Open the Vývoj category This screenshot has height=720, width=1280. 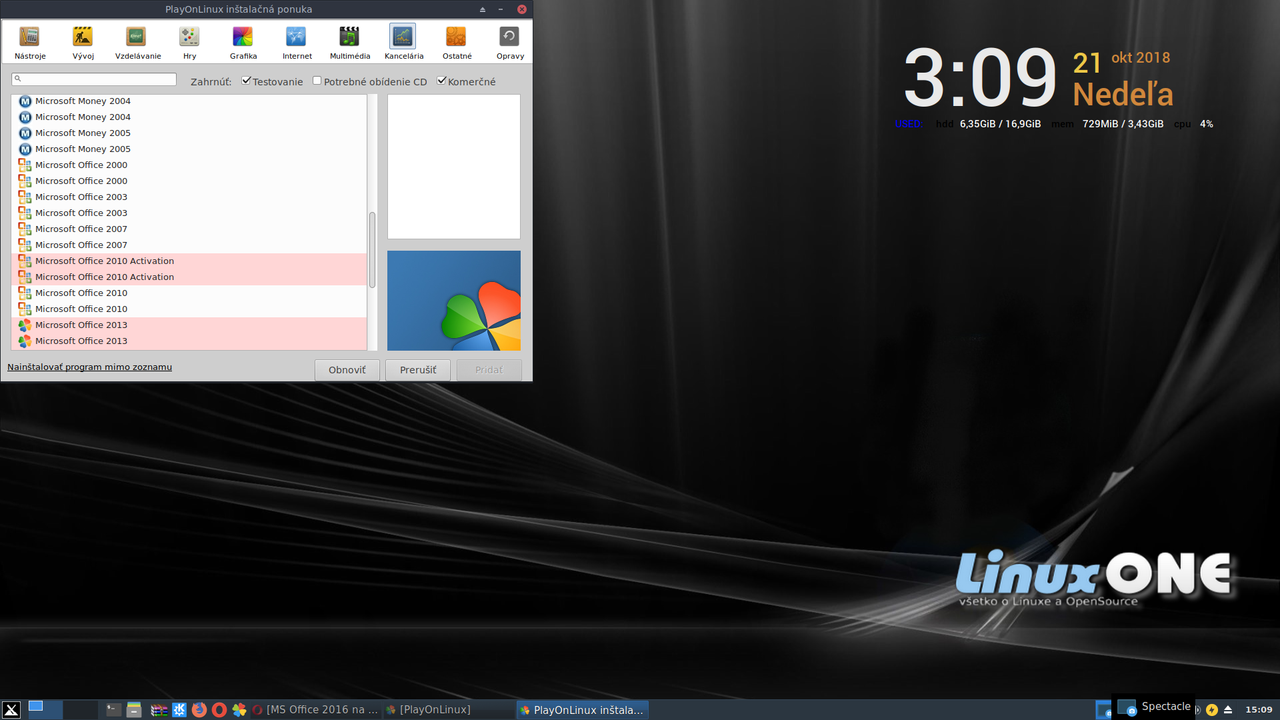[83, 43]
